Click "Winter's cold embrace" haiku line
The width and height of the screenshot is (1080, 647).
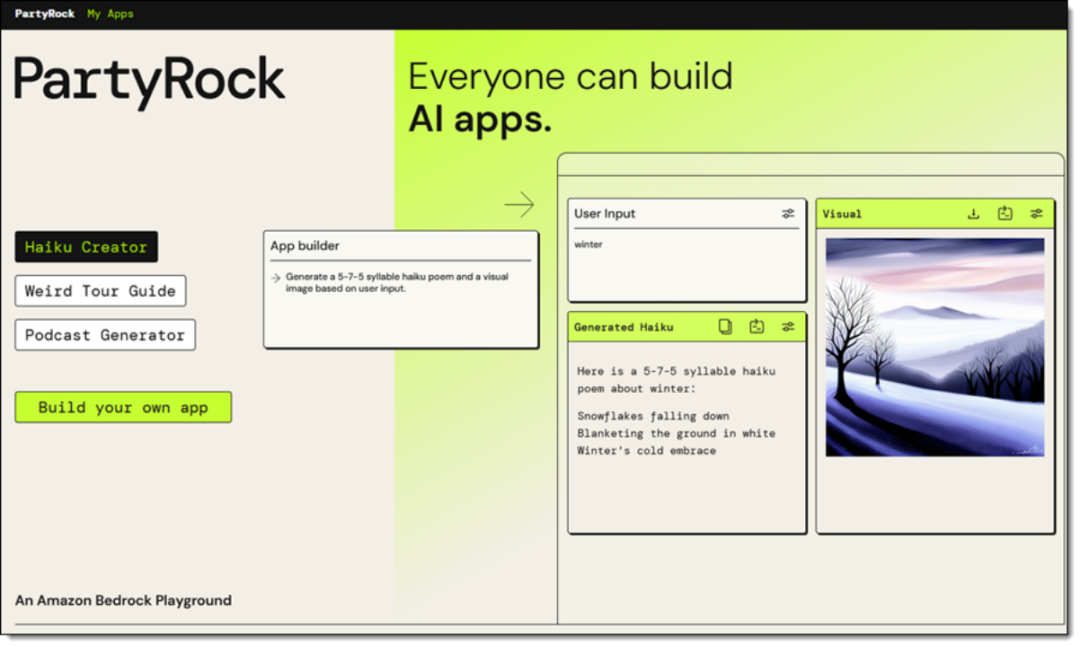[x=646, y=451]
